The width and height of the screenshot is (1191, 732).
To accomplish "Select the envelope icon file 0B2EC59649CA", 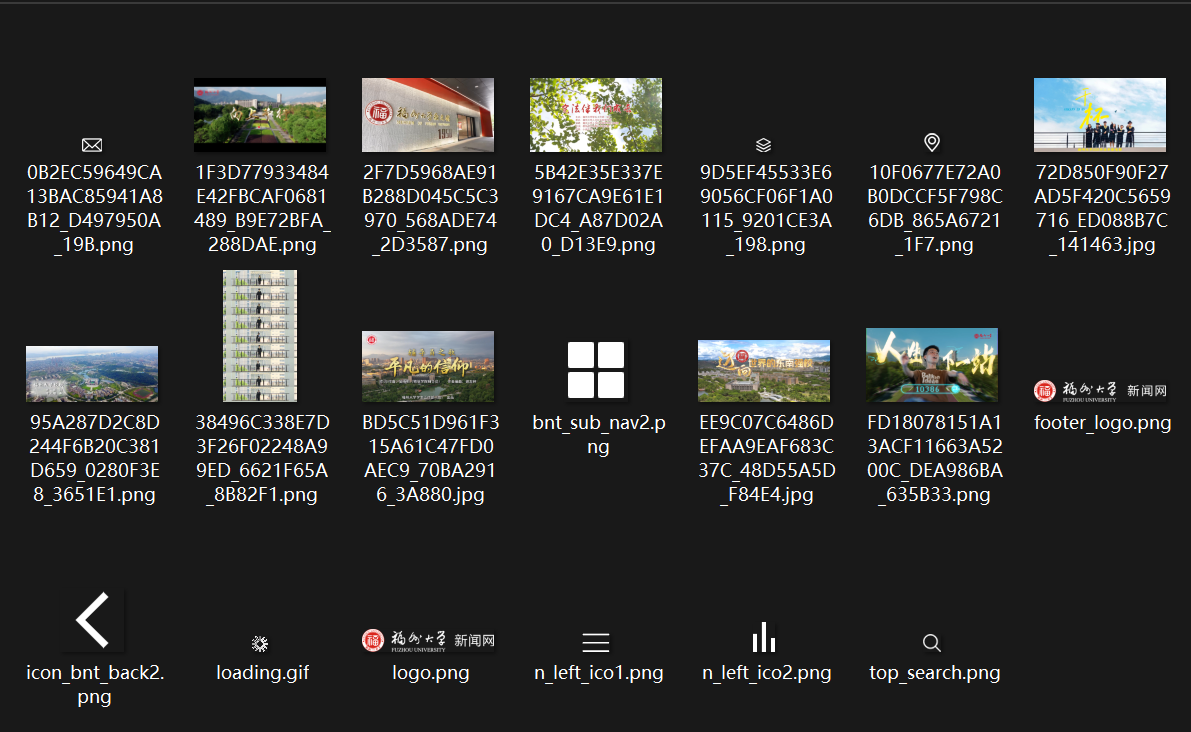I will pyautogui.click(x=92, y=145).
